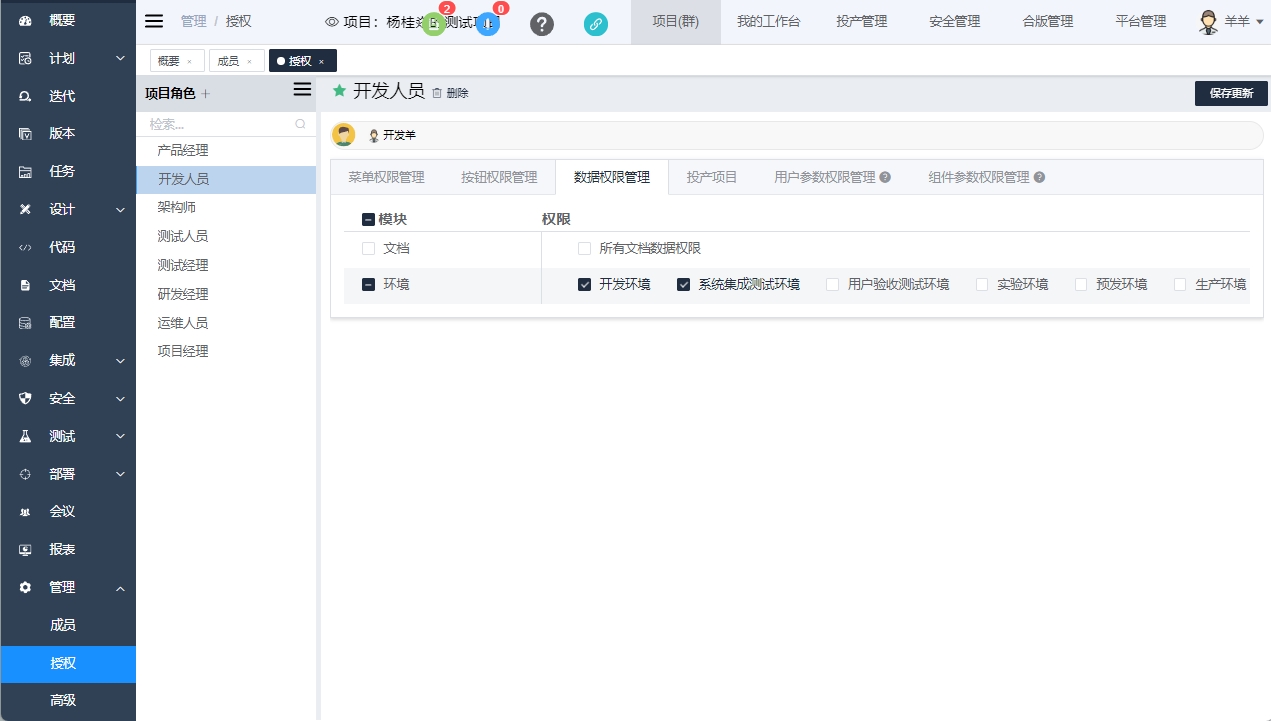Viewport: 1271px width, 721px height.
Task: Switch to the 菜单权限管理 tab
Action: 386,177
